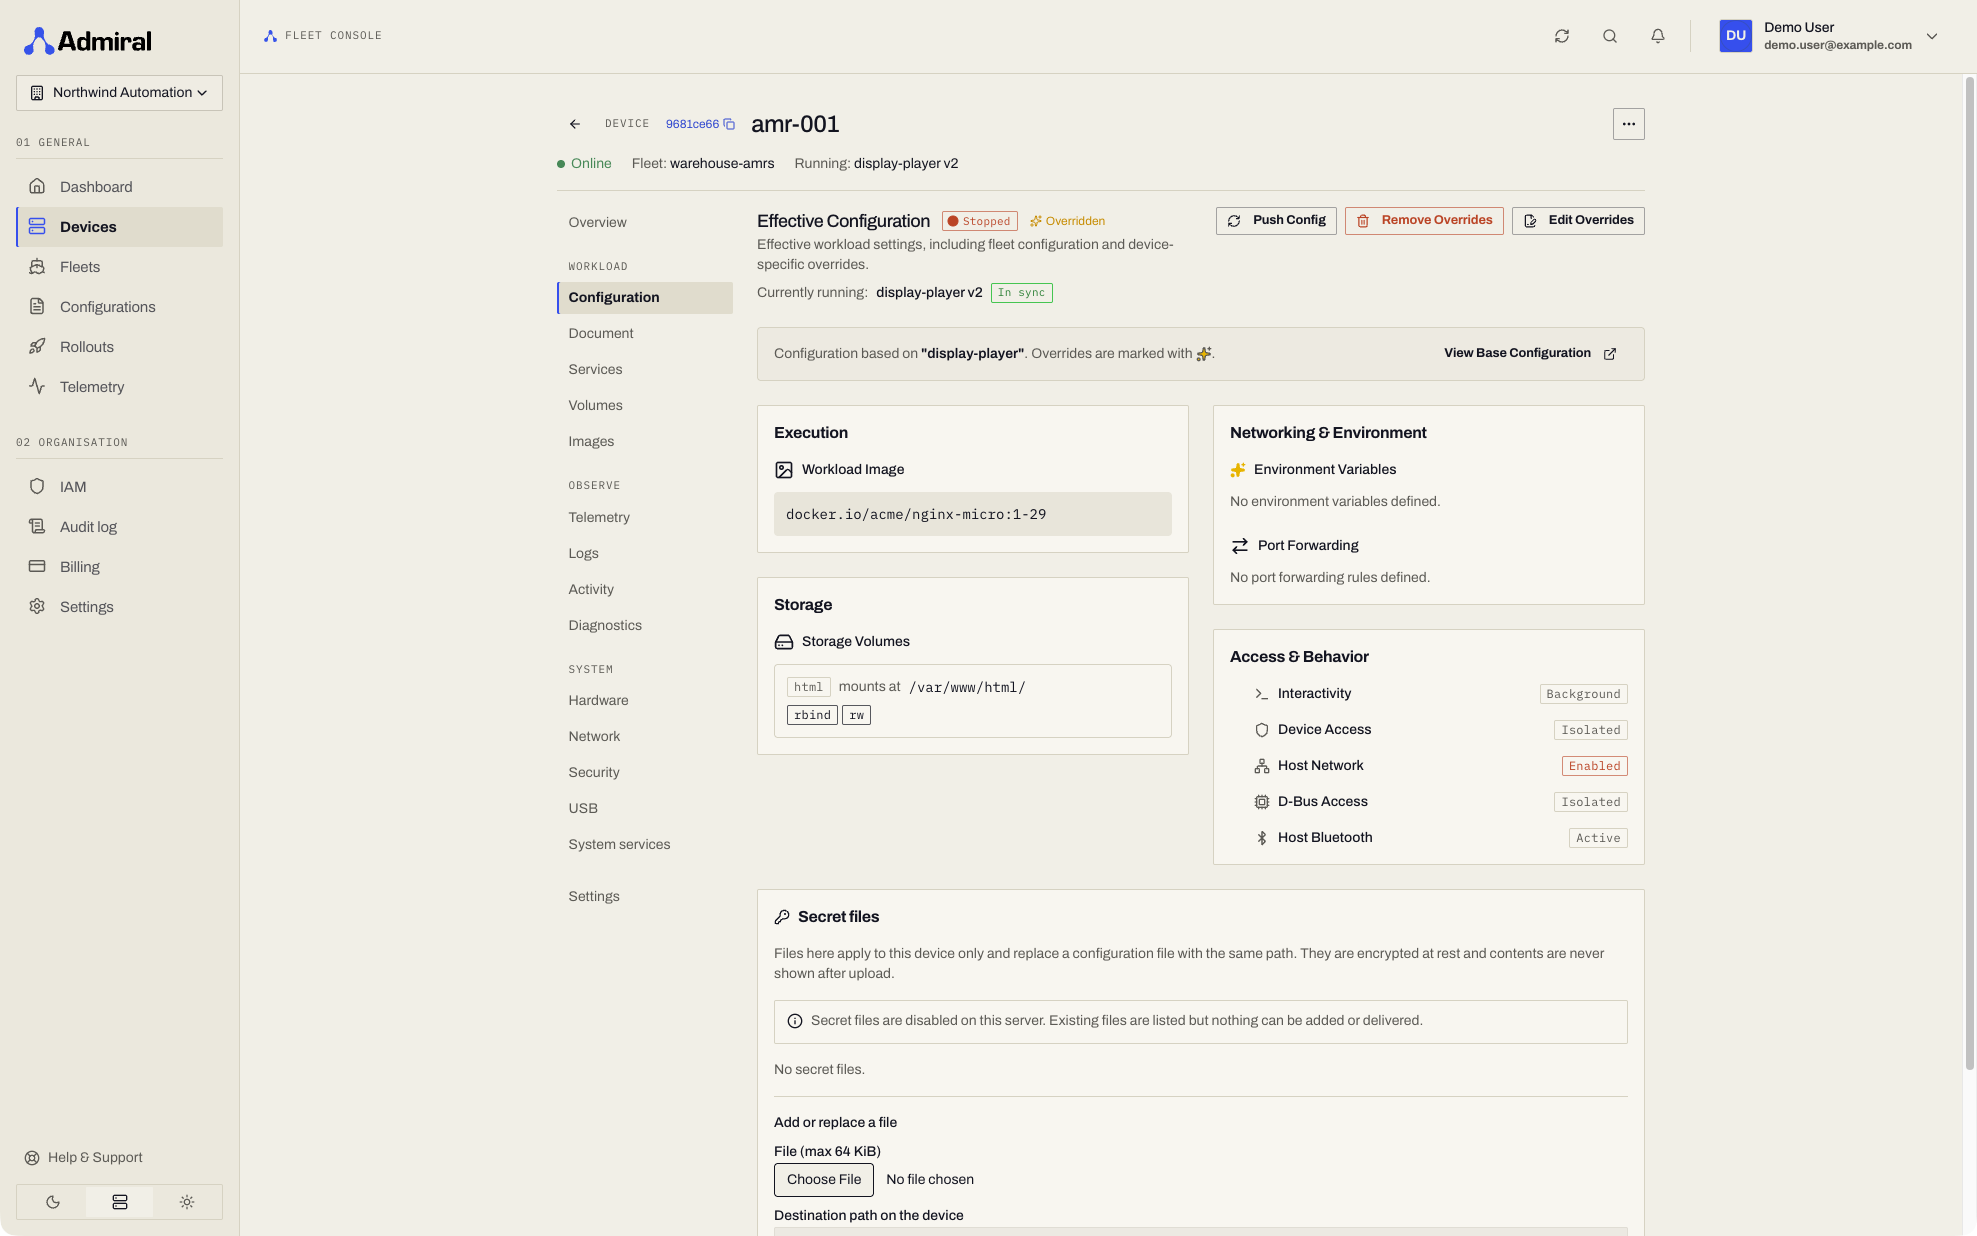Open Billing page
This screenshot has width=1977, height=1236.
pyautogui.click(x=120, y=567)
